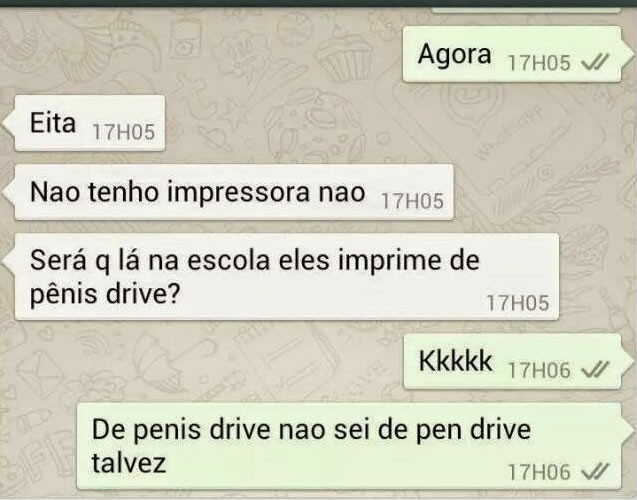This screenshot has width=637, height=500.
Task: Tap 17H05 timestamp on 'Será q lá' message
Action: click(518, 303)
